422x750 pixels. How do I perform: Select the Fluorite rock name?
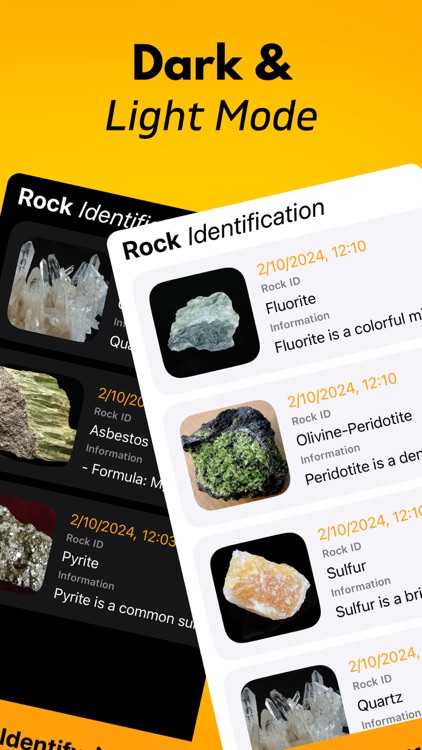pyautogui.click(x=291, y=303)
